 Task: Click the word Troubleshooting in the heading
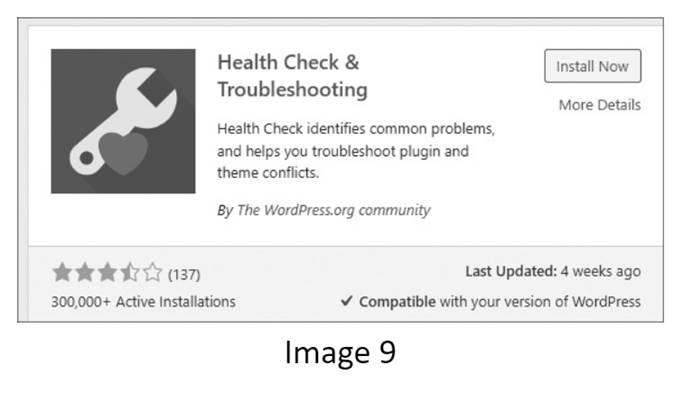292,90
